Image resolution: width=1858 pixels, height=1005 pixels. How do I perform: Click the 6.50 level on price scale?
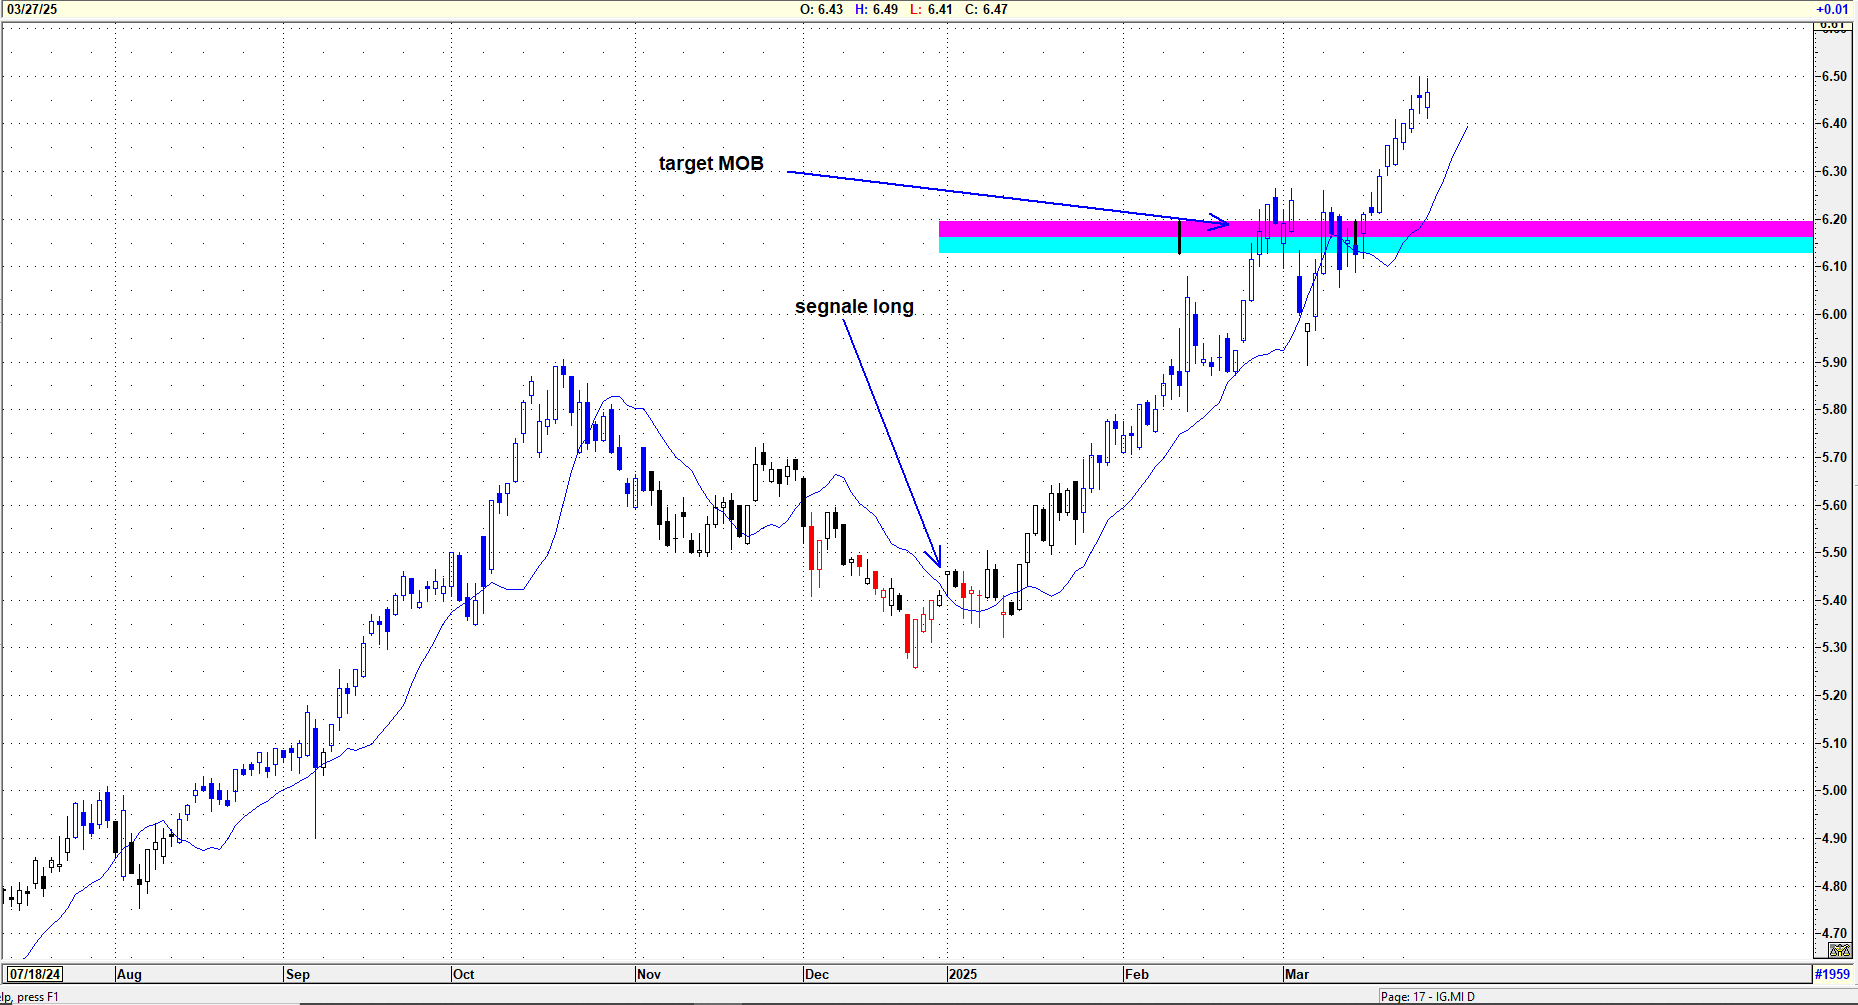click(1834, 76)
